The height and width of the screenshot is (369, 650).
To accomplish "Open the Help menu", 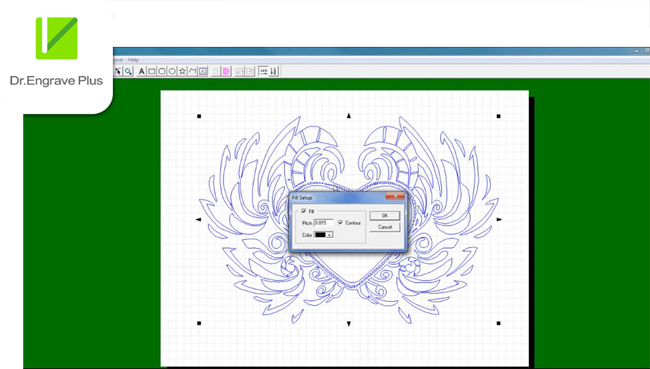I will pyautogui.click(x=133, y=60).
